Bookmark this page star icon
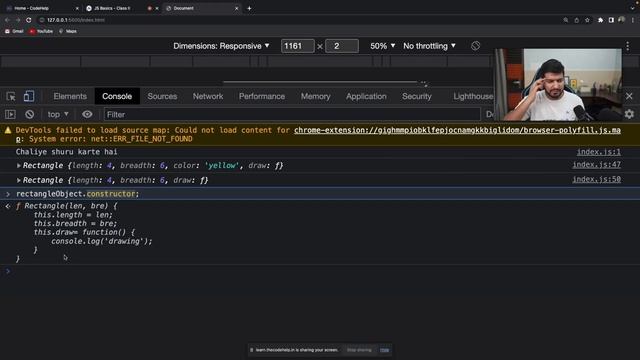 pyautogui.click(x=587, y=20)
